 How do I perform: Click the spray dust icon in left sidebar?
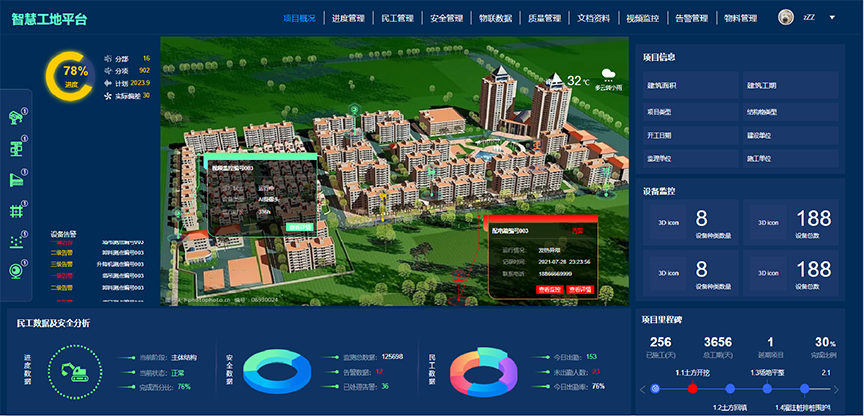pos(16,241)
